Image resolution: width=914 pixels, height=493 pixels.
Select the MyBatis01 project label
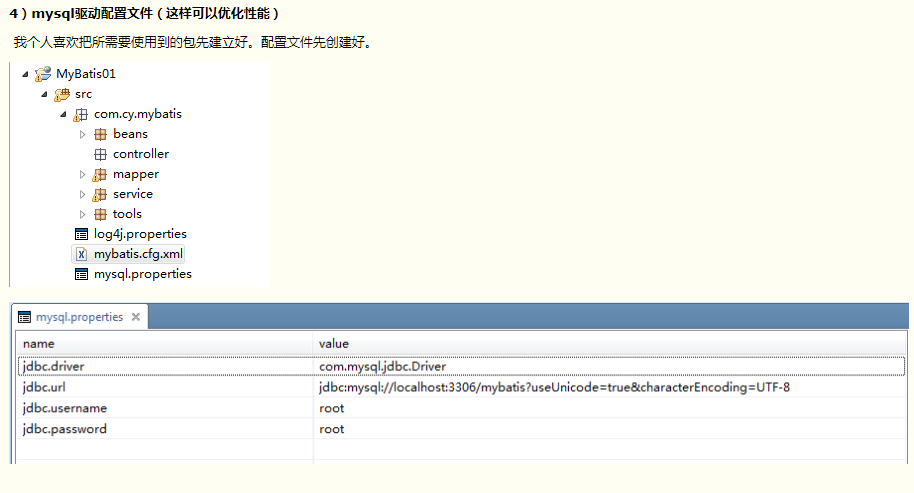click(x=86, y=74)
